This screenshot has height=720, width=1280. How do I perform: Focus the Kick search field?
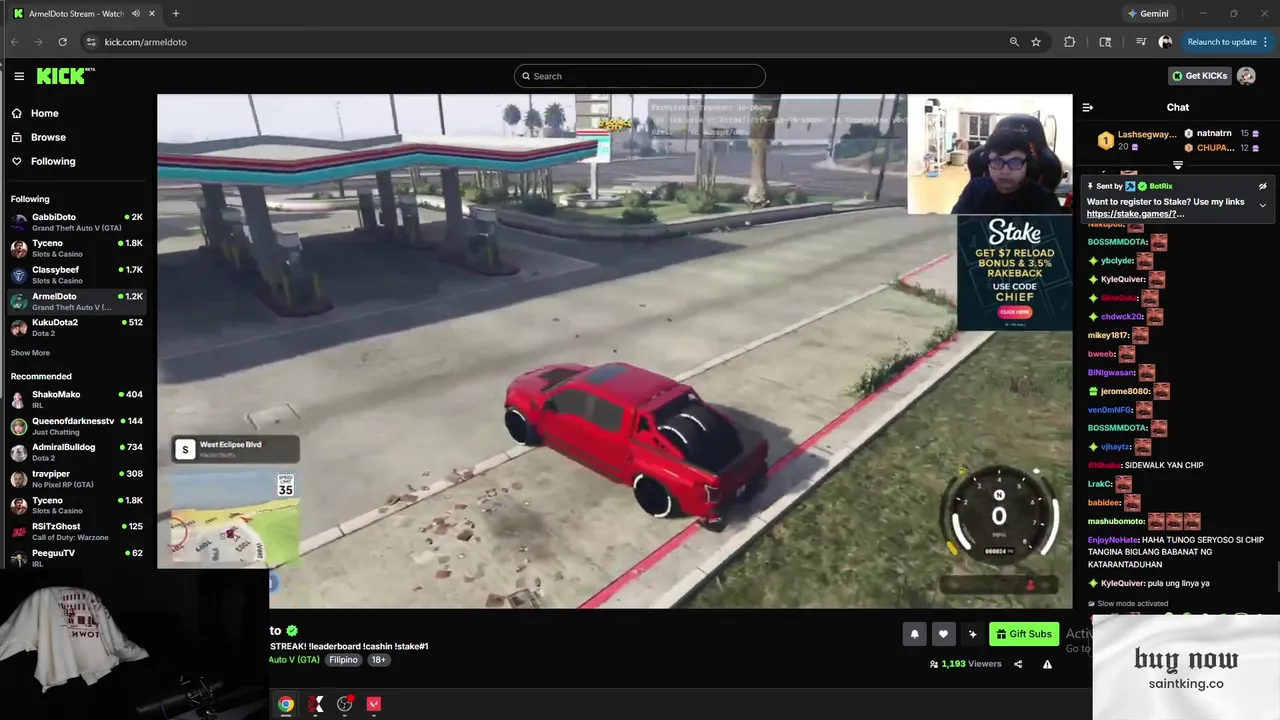point(640,76)
